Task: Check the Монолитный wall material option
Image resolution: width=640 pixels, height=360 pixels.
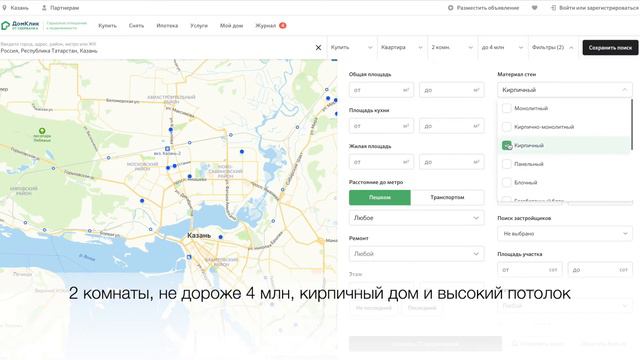Action: 507,108
